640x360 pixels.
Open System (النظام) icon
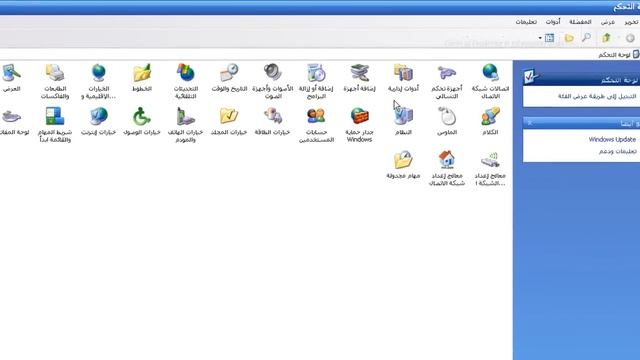[x=403, y=116]
